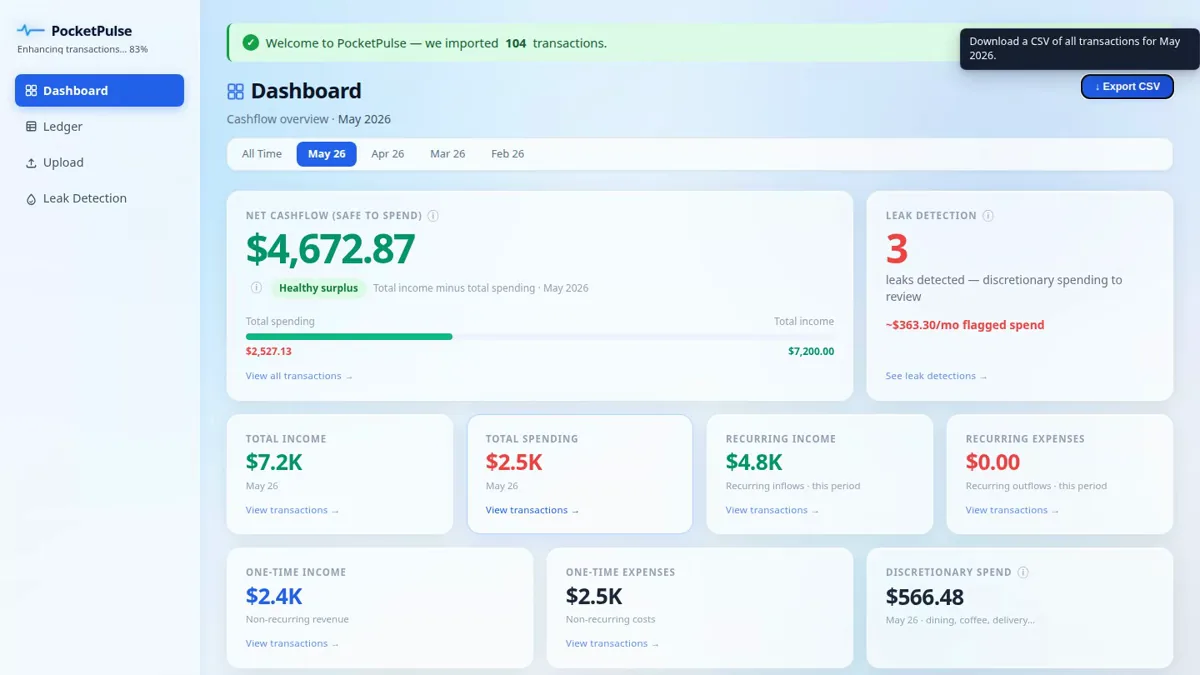
Task: Click the $7.2K Total Income figure
Action: pos(274,462)
